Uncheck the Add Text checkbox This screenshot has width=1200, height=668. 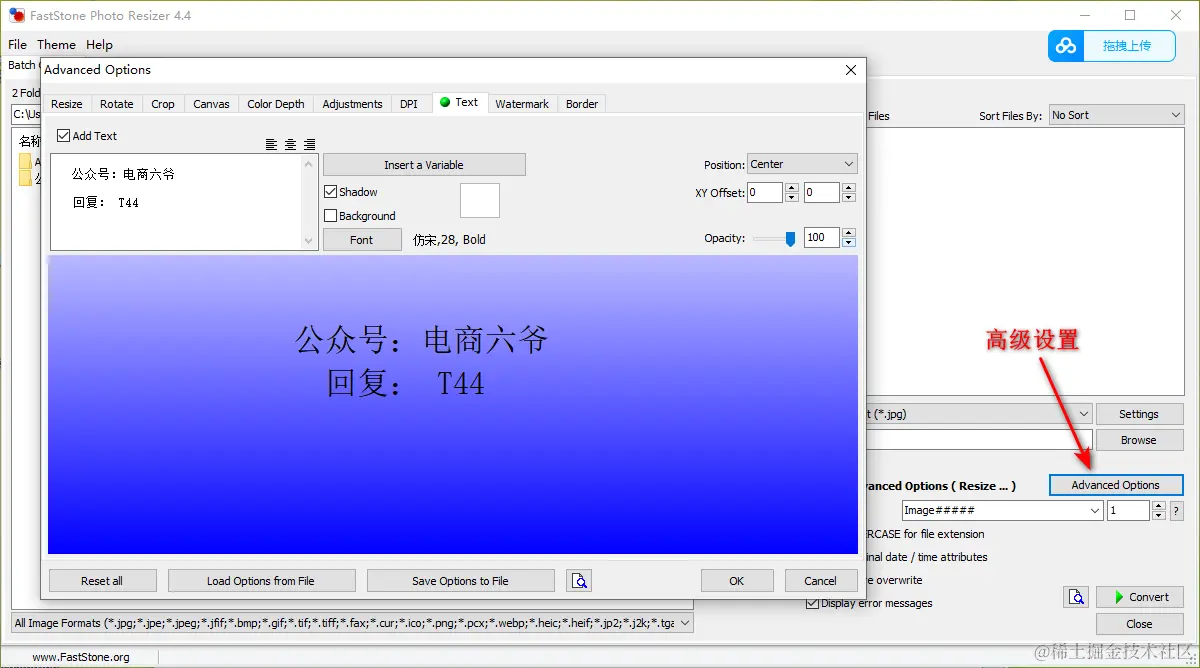[x=64, y=136]
